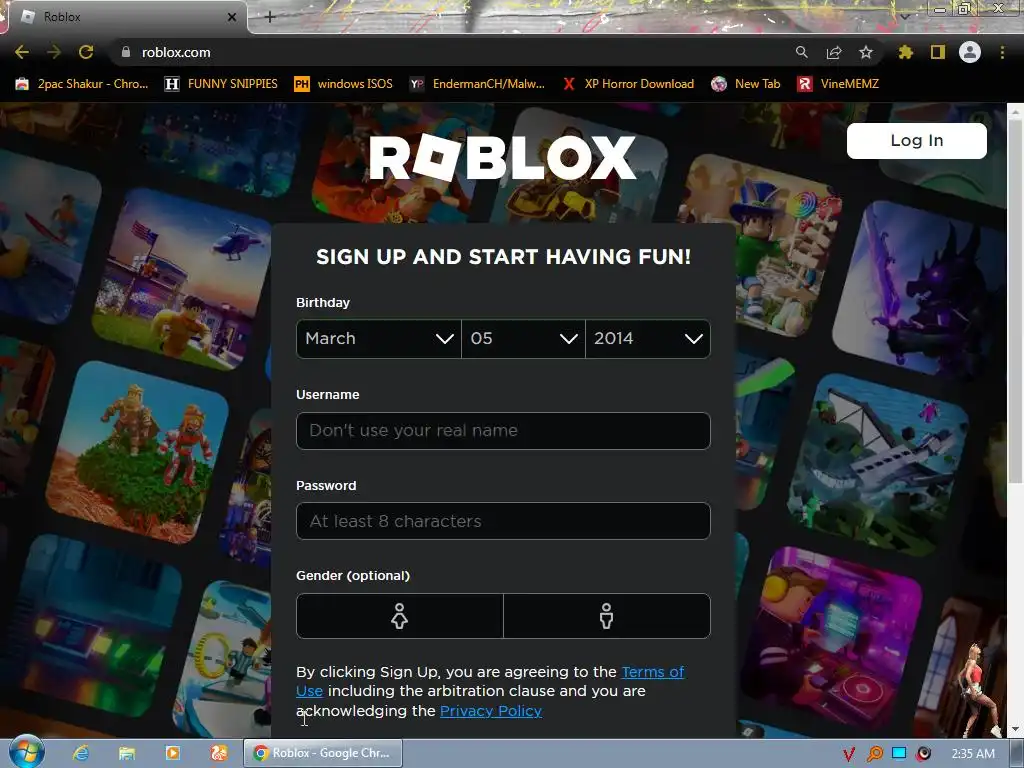Expand the birthday day dropdown showing 05
Image resolution: width=1024 pixels, height=768 pixels.
point(523,338)
